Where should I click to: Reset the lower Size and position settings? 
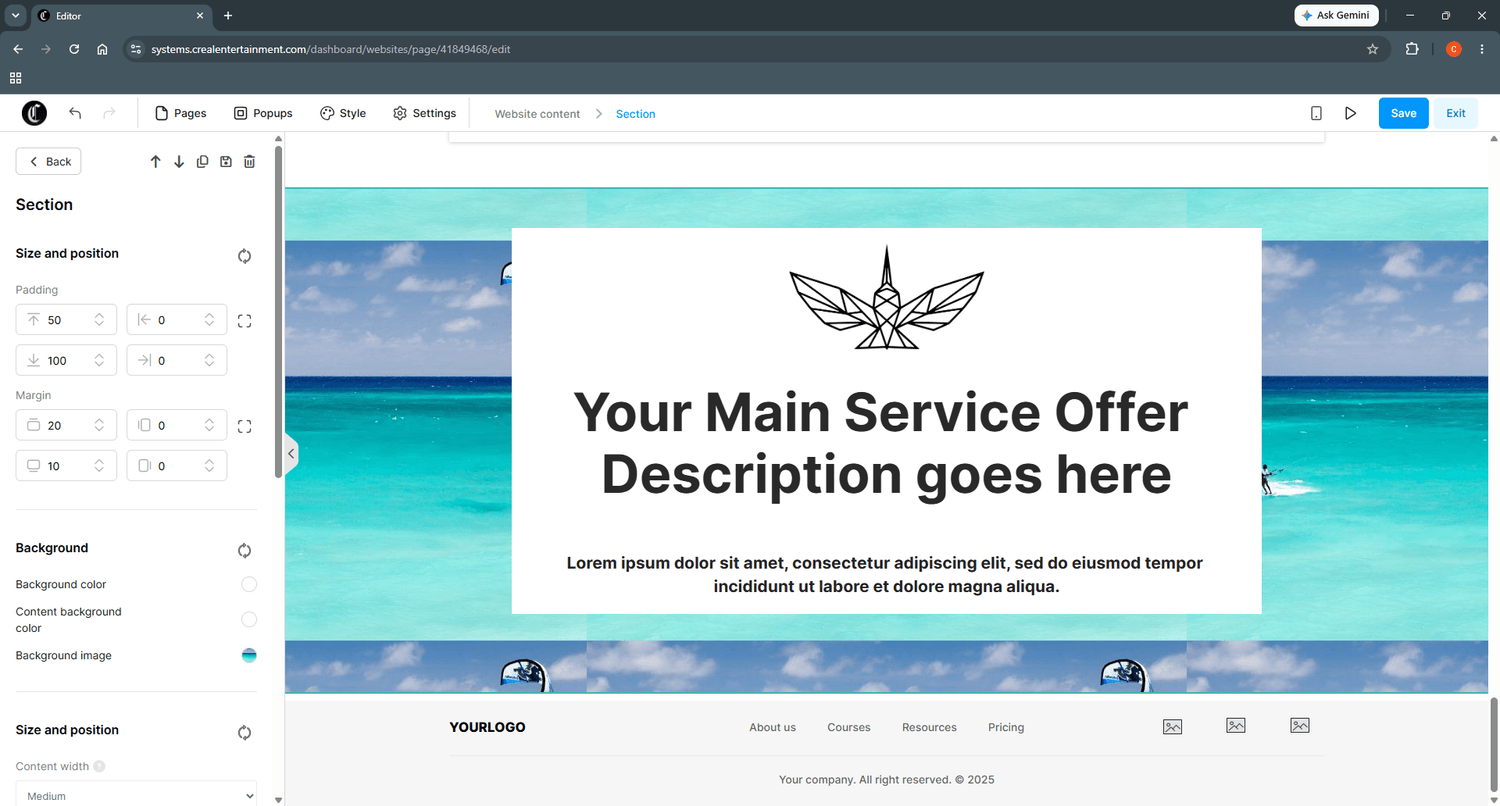point(245,732)
